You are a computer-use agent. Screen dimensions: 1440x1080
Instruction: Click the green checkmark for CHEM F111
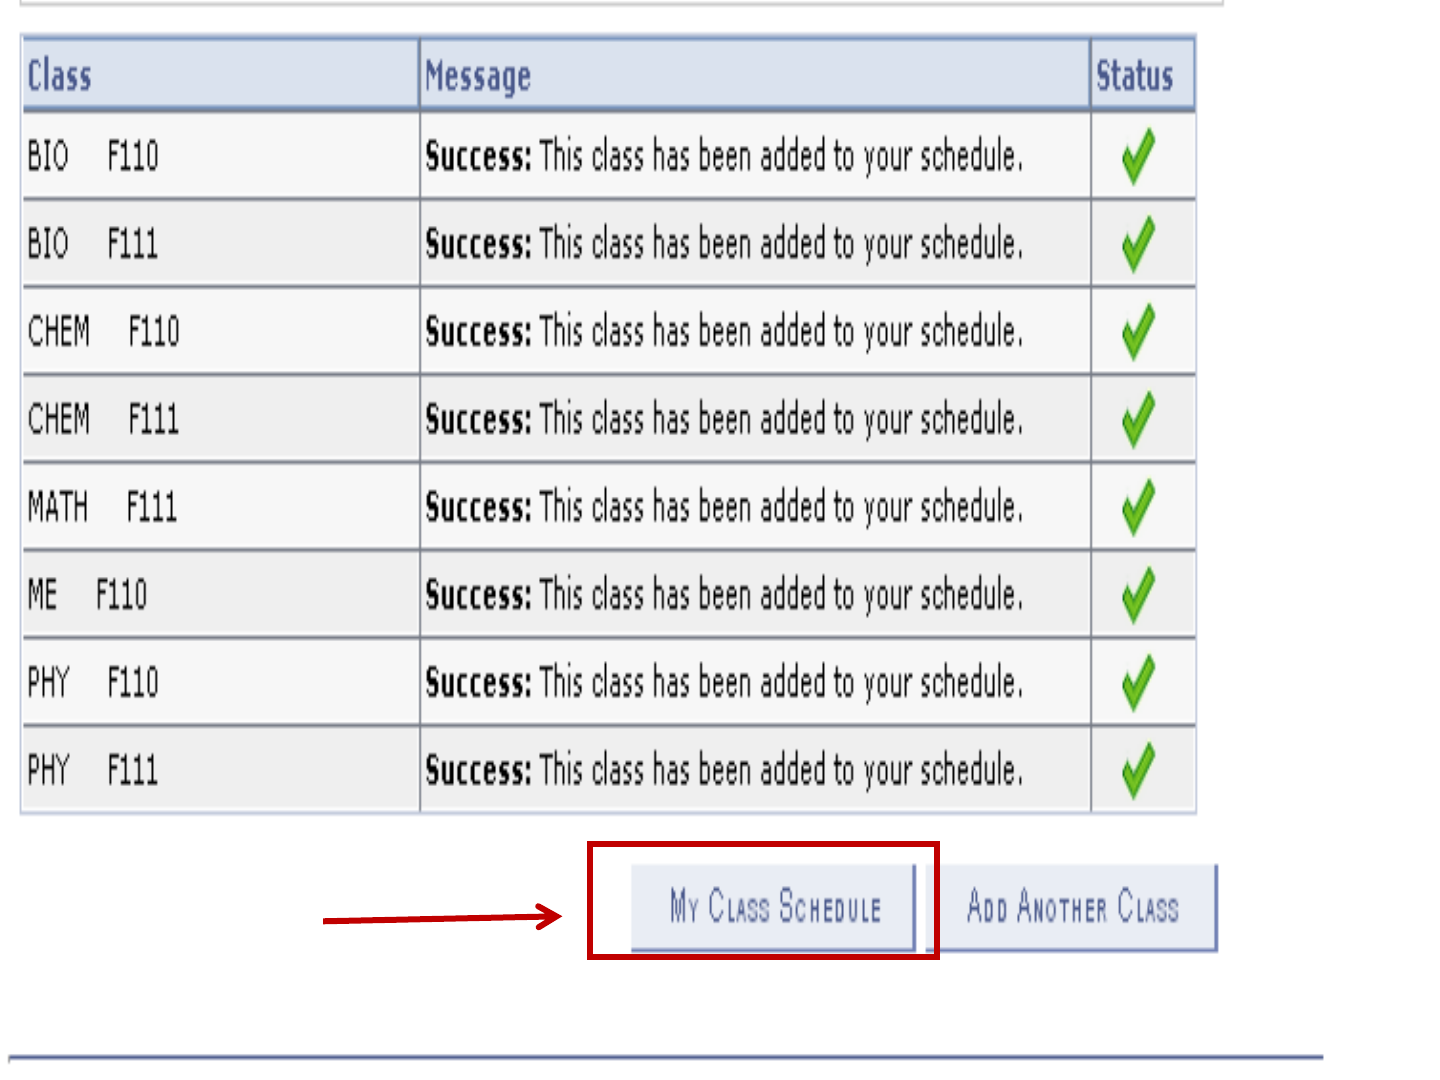1138,420
